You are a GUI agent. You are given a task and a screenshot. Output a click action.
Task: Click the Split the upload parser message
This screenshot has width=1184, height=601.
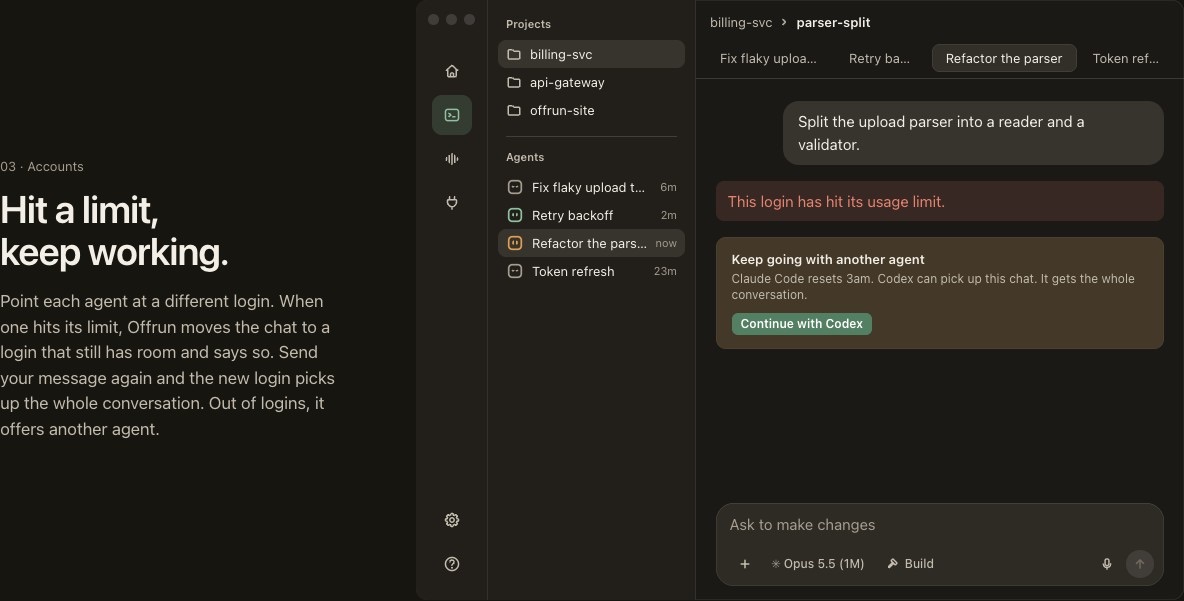point(973,133)
